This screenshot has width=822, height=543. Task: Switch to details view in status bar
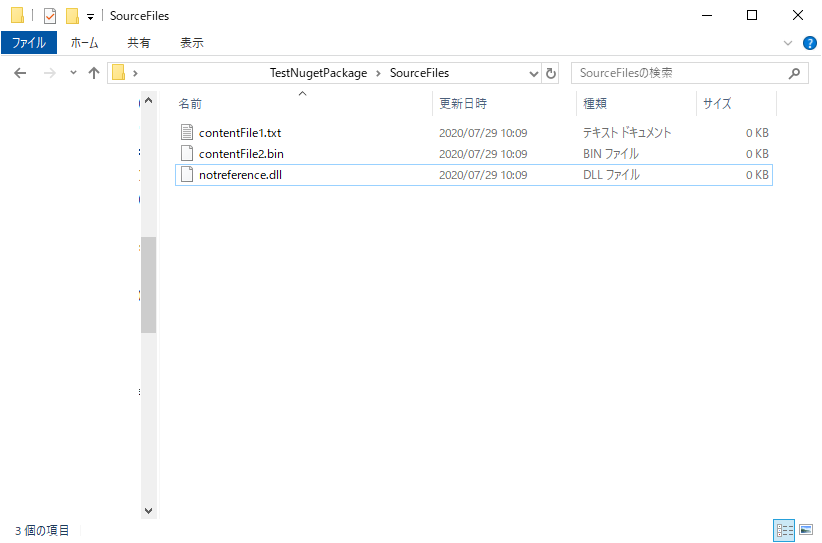[784, 530]
